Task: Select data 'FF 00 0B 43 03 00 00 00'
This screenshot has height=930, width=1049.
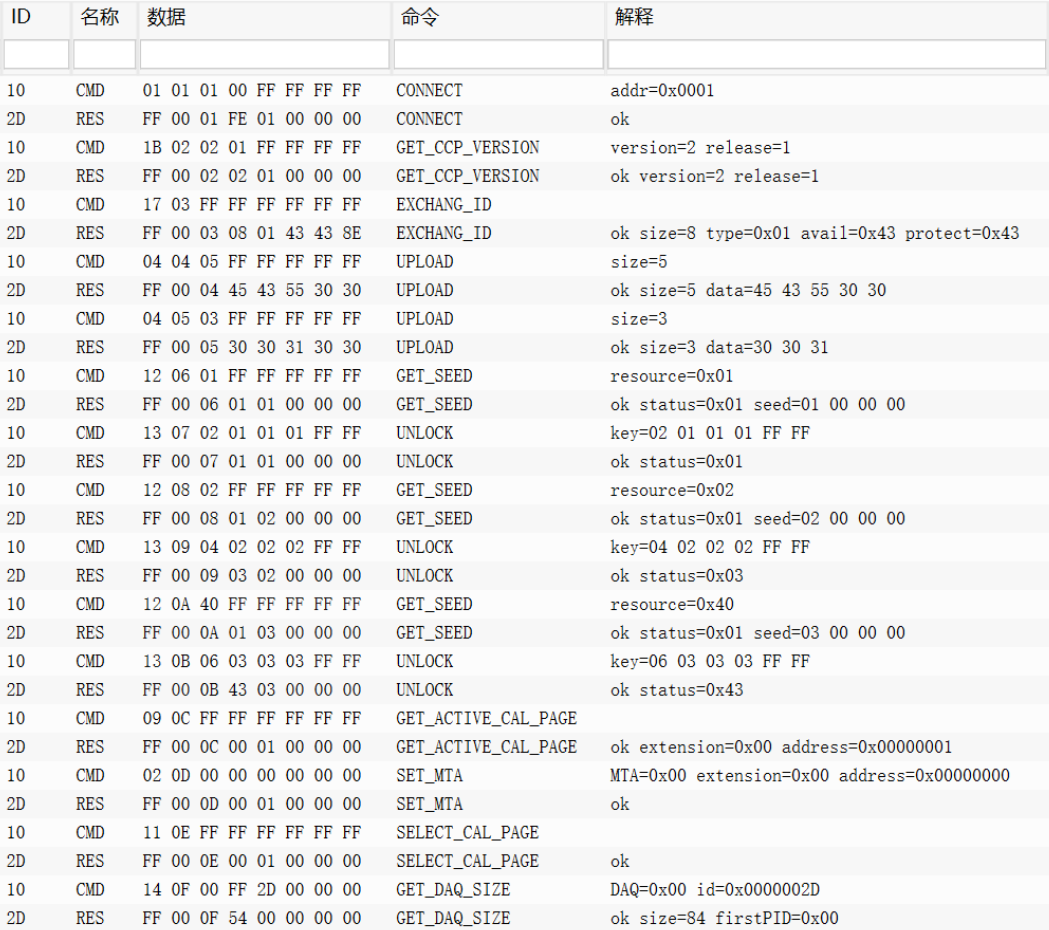Action: (x=252, y=690)
